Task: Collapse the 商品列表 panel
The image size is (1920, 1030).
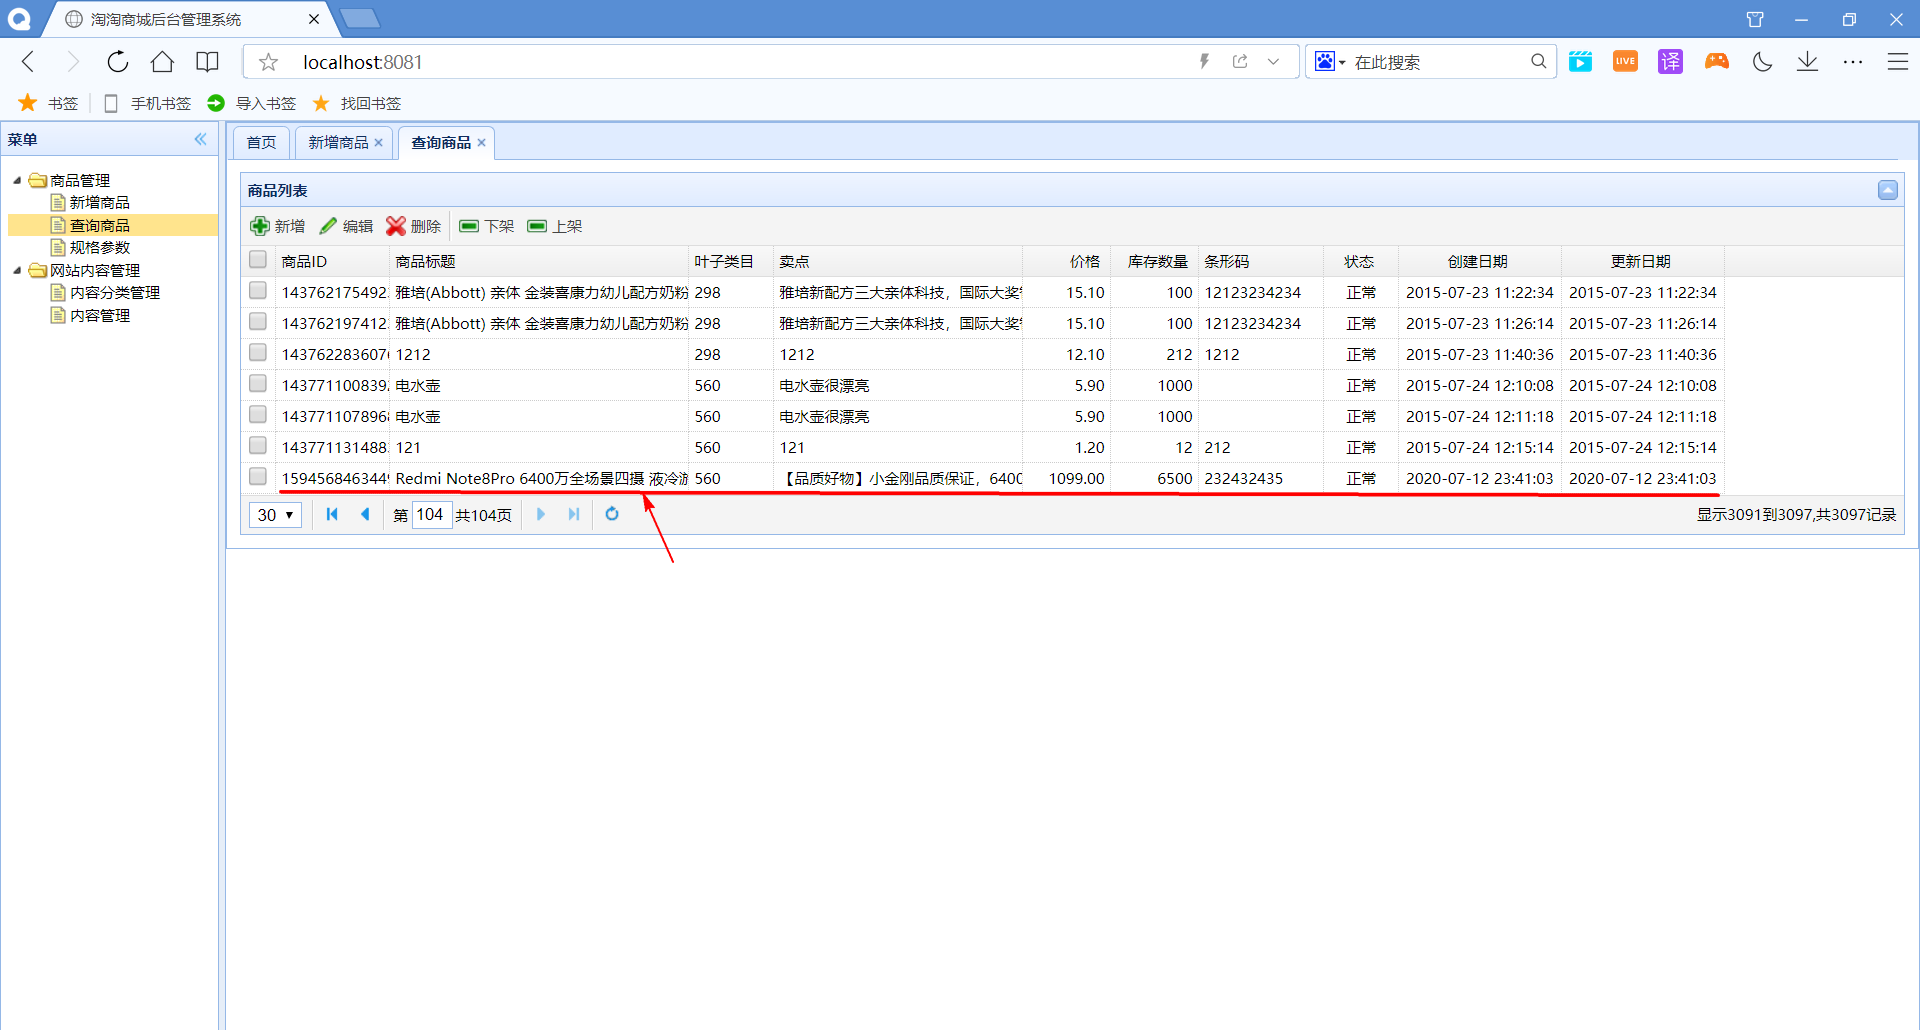Action: [1887, 190]
